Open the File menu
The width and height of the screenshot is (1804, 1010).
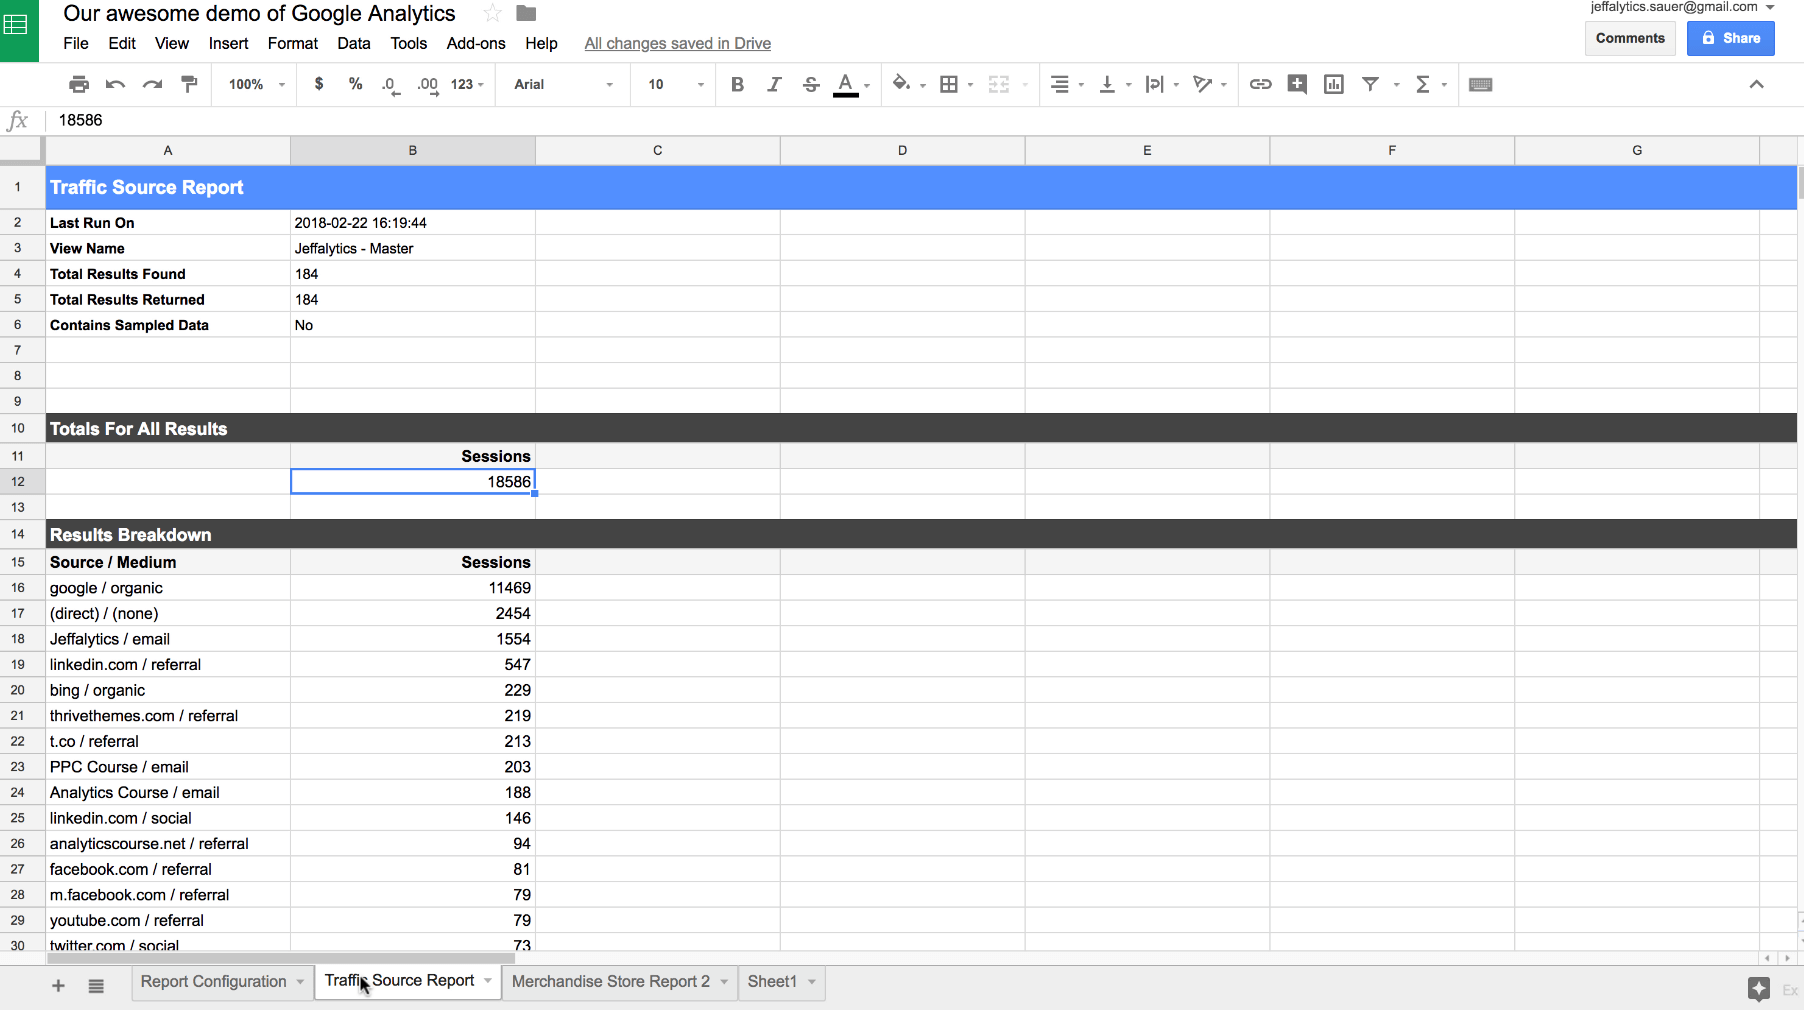tap(76, 43)
